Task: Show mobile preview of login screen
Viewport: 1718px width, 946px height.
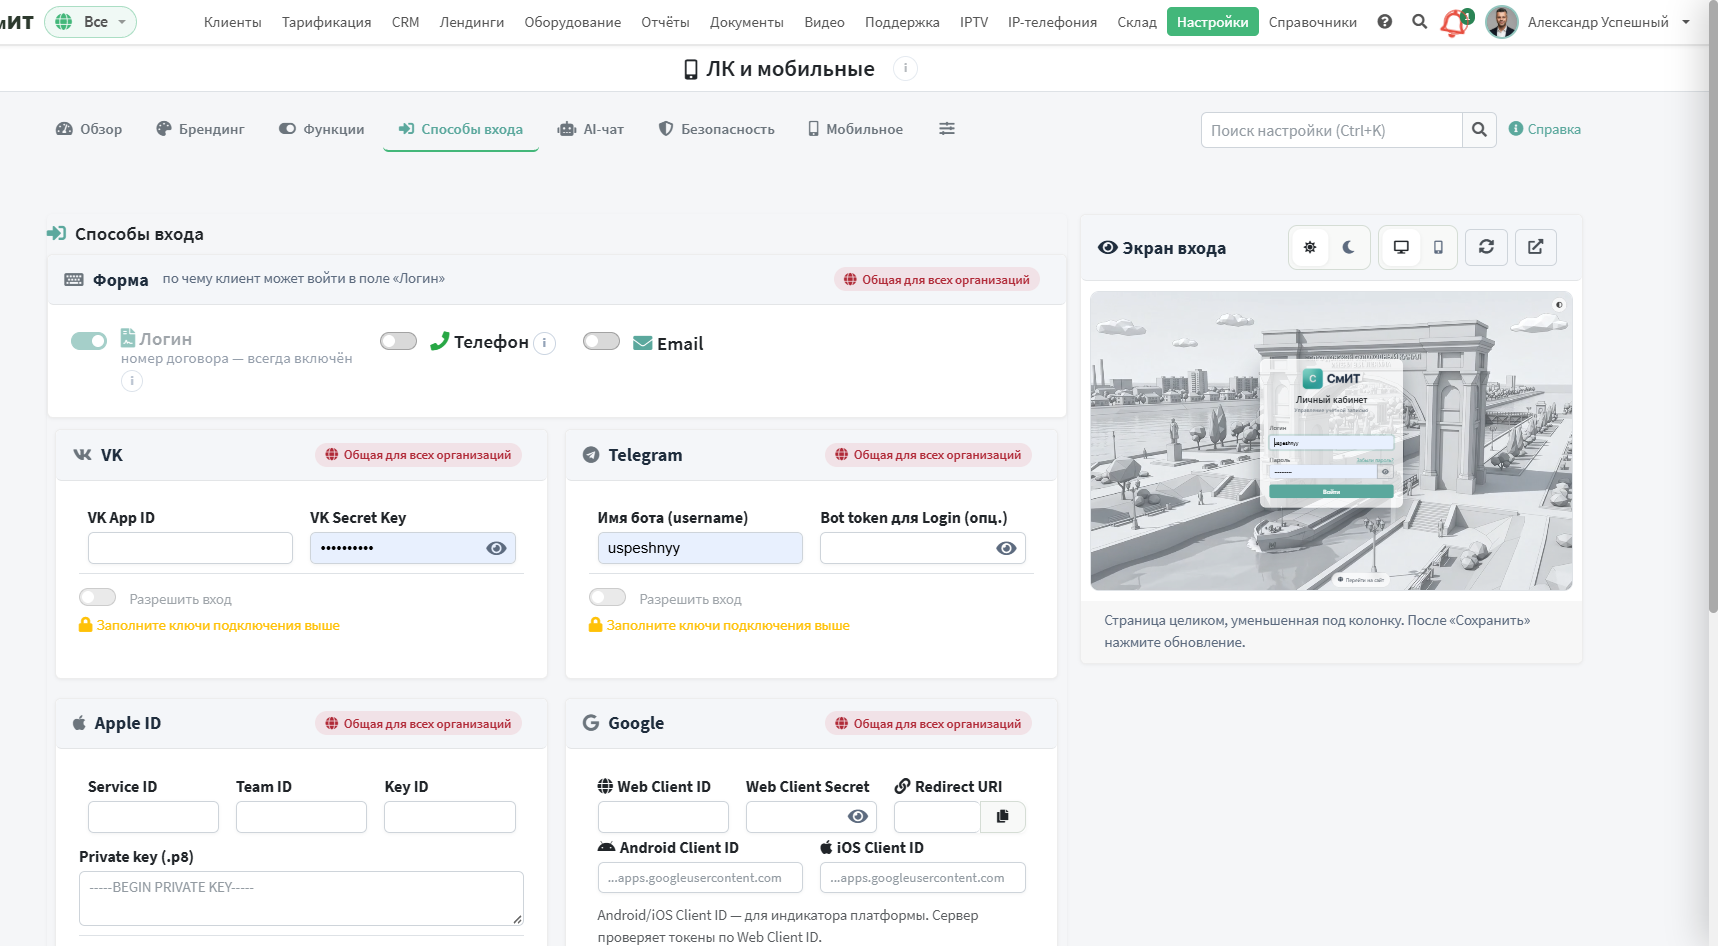Action: click(x=1438, y=247)
